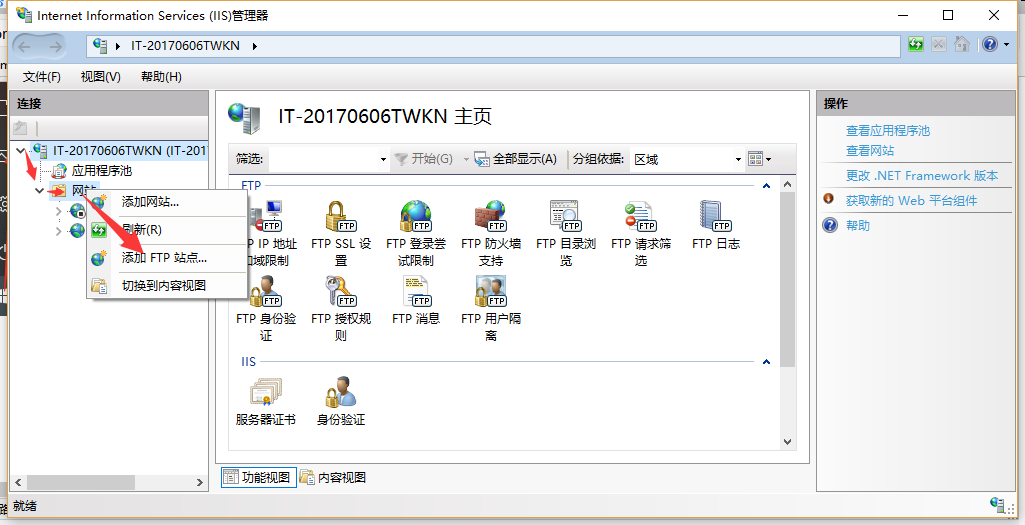
Task: Click the 查看应用程序池 link
Action: pos(888,131)
